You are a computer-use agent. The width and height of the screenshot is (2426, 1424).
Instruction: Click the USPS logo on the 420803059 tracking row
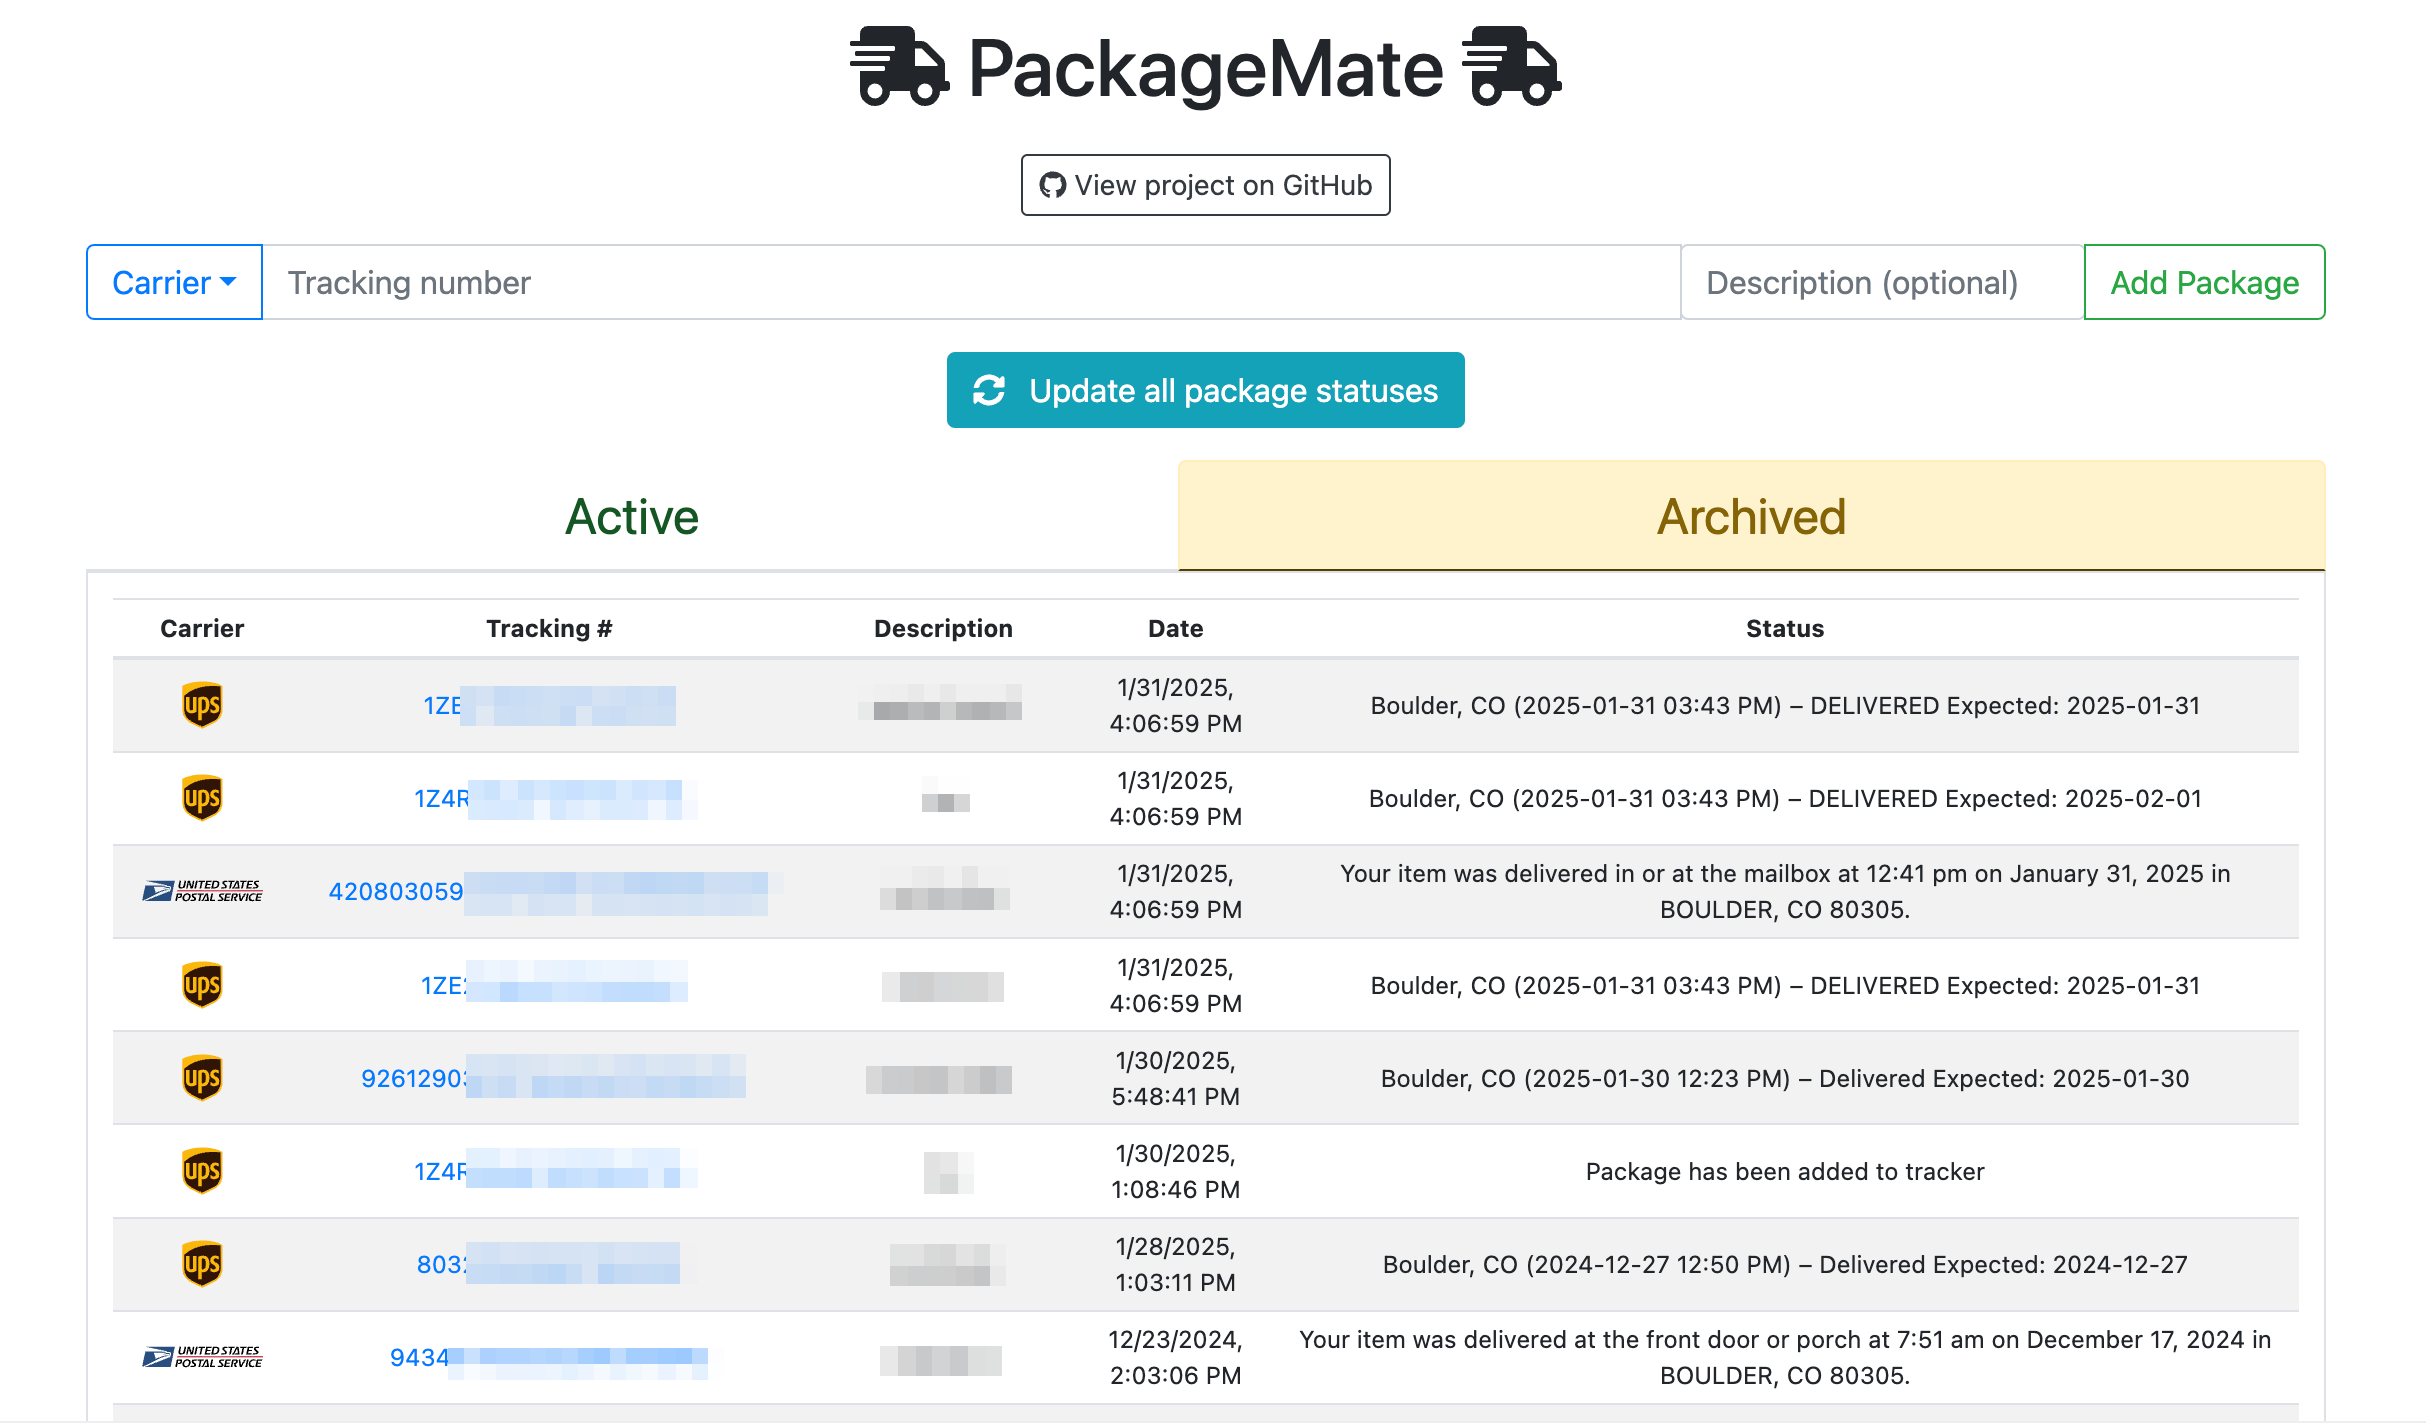click(x=202, y=890)
